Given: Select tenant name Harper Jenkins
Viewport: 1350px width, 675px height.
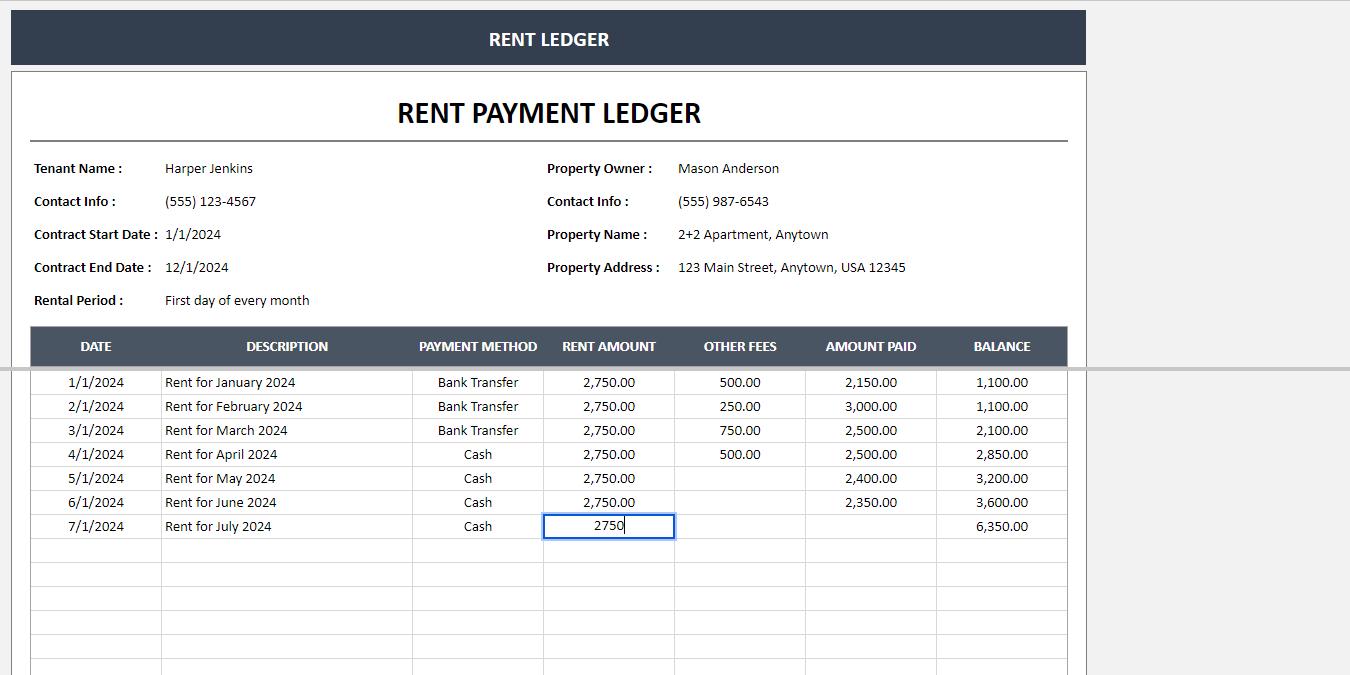Looking at the screenshot, I should click(209, 168).
